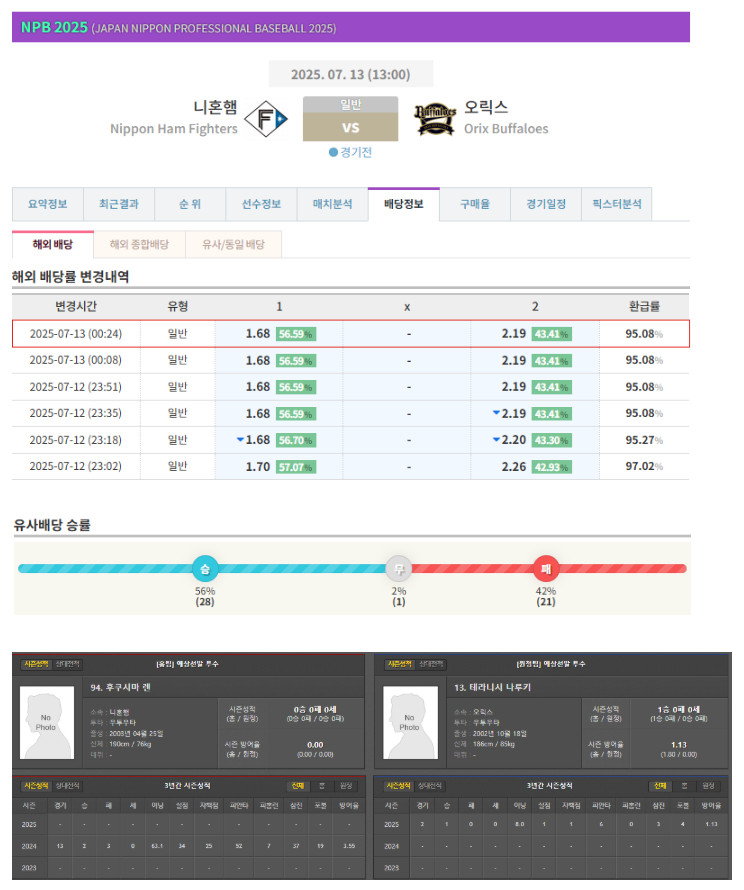Click pitcher name 13. 테라니시 나루키

pyautogui.click(x=492, y=687)
